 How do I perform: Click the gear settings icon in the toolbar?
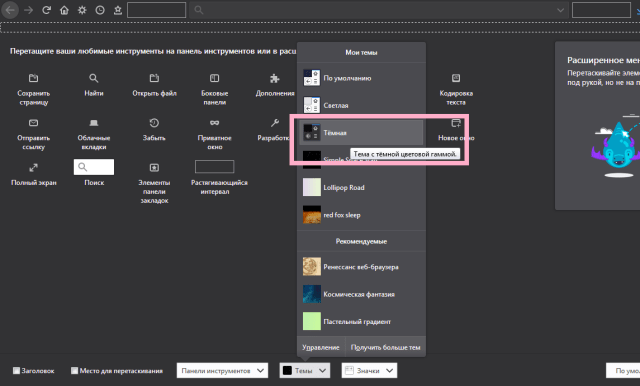82,10
